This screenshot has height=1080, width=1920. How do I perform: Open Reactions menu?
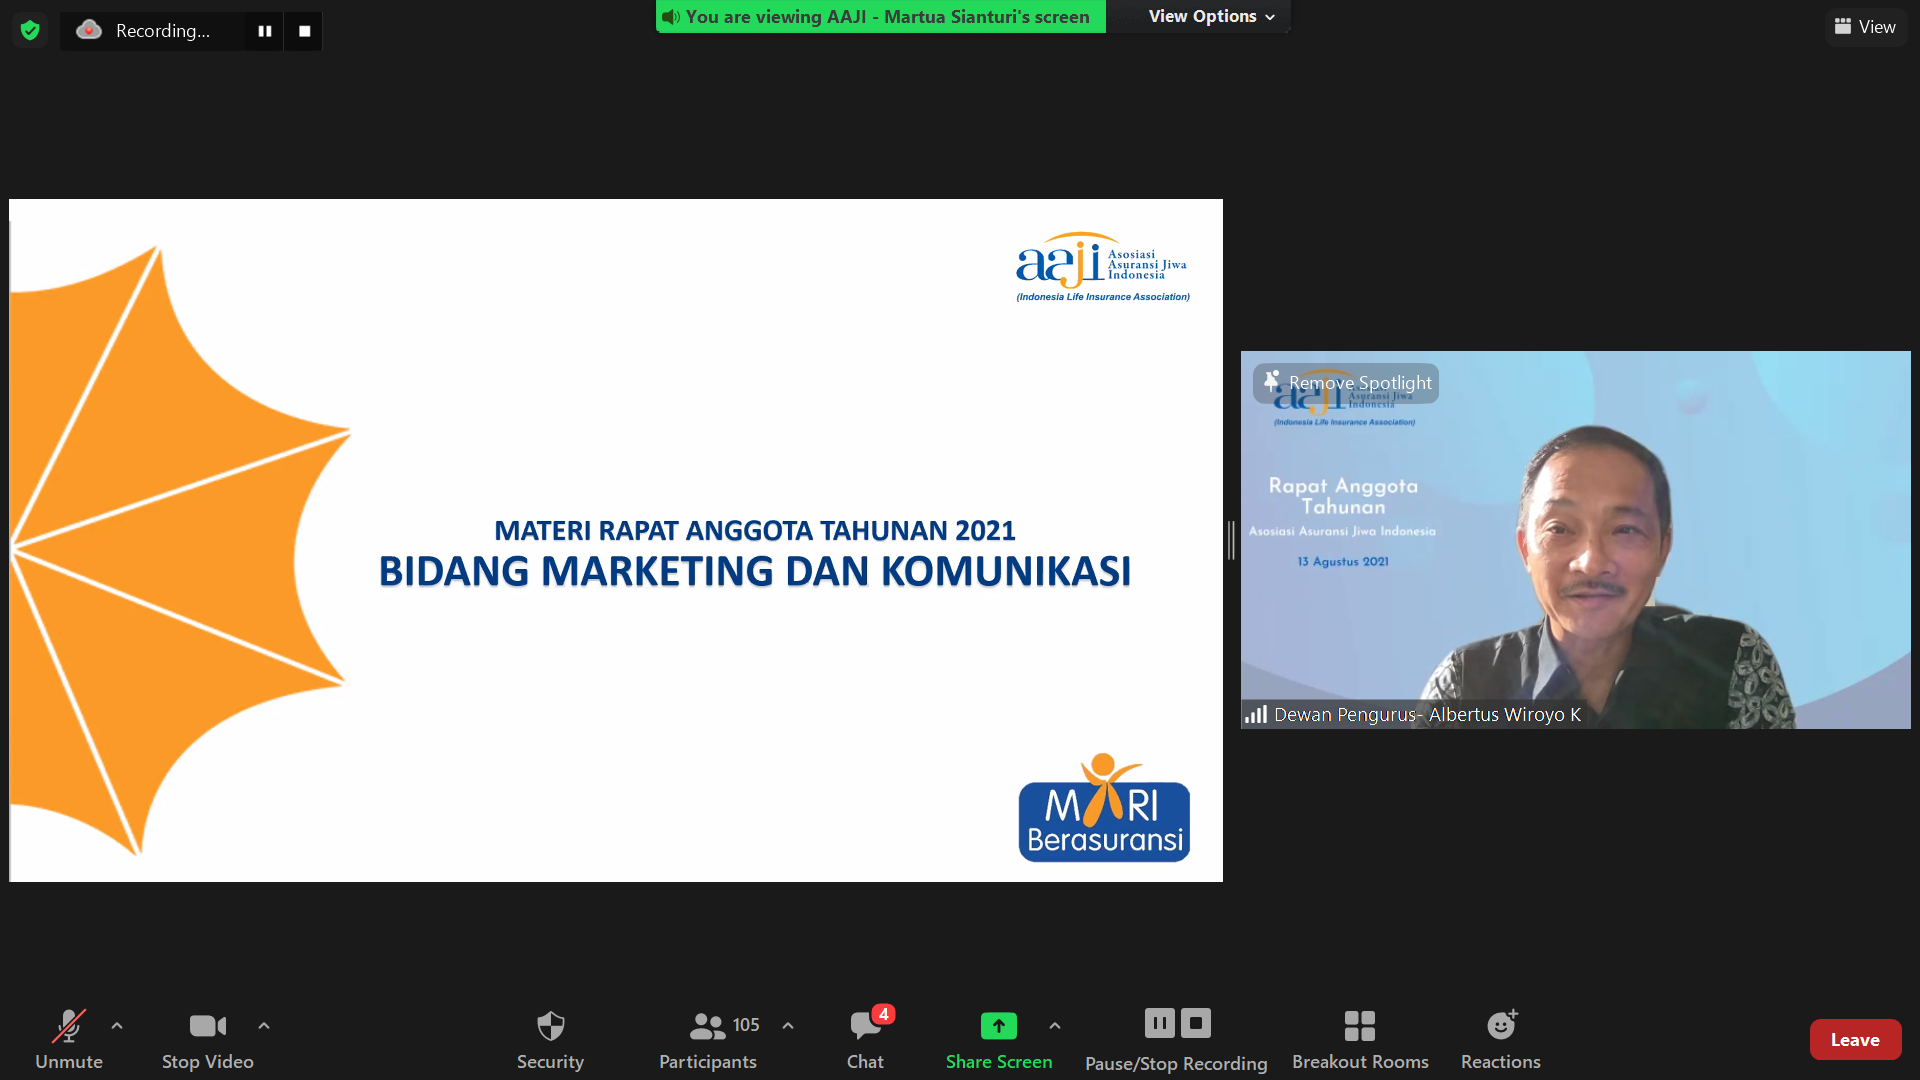[1501, 1040]
